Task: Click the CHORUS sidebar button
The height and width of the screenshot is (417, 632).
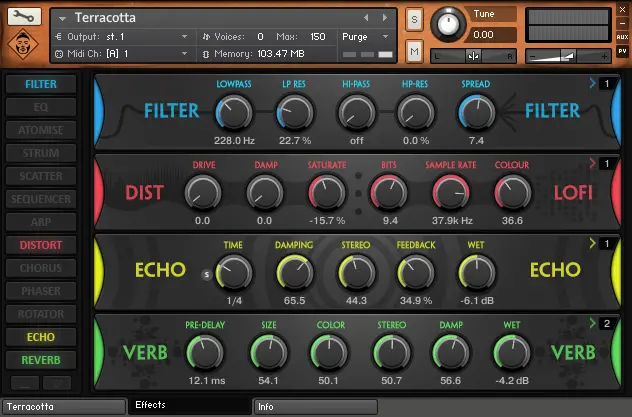Action: [x=41, y=268]
